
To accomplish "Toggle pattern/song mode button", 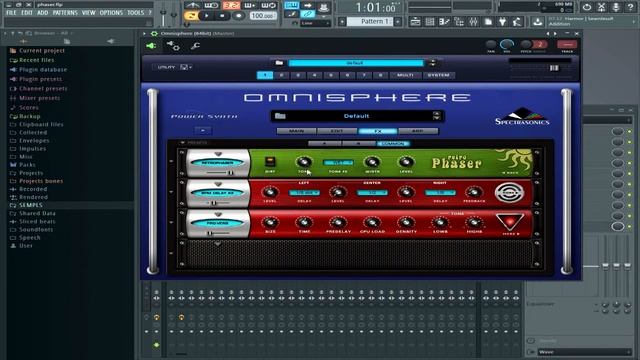I will pyautogui.click(x=191, y=16).
